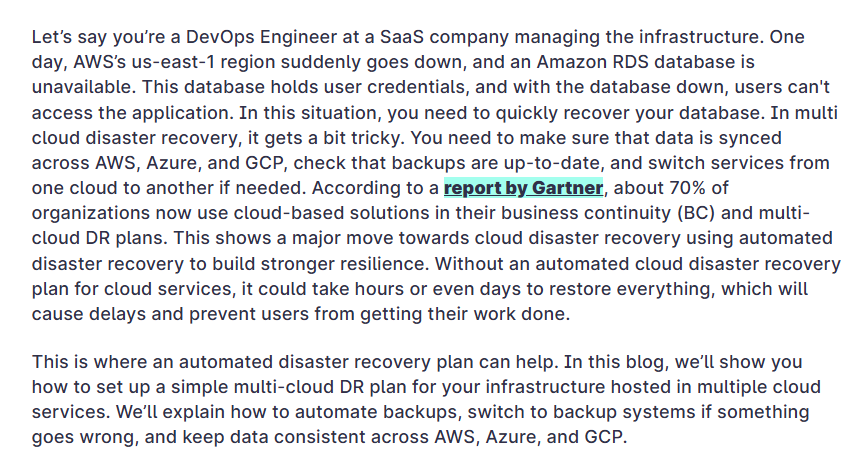Click the '70%' statistic text
The width and height of the screenshot is (865, 471).
687,188
